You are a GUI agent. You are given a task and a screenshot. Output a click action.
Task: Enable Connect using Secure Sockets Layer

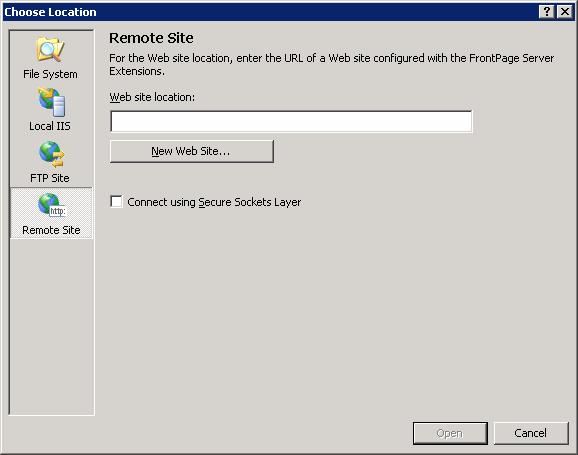tap(116, 202)
